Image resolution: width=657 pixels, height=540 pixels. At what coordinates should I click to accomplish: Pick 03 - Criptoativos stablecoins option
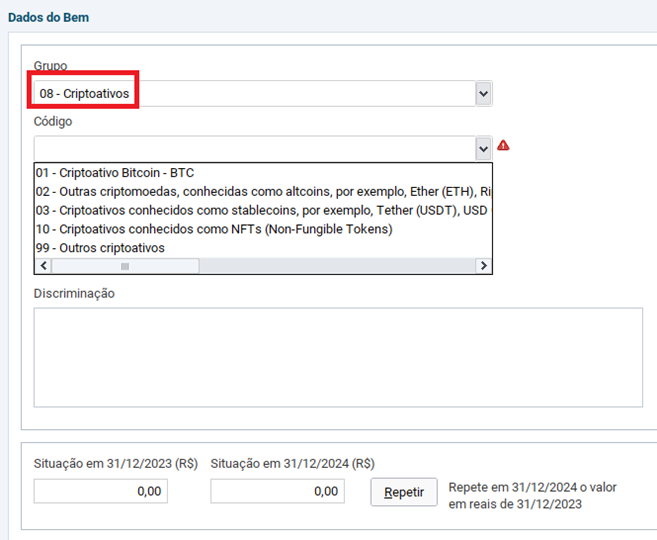260,210
